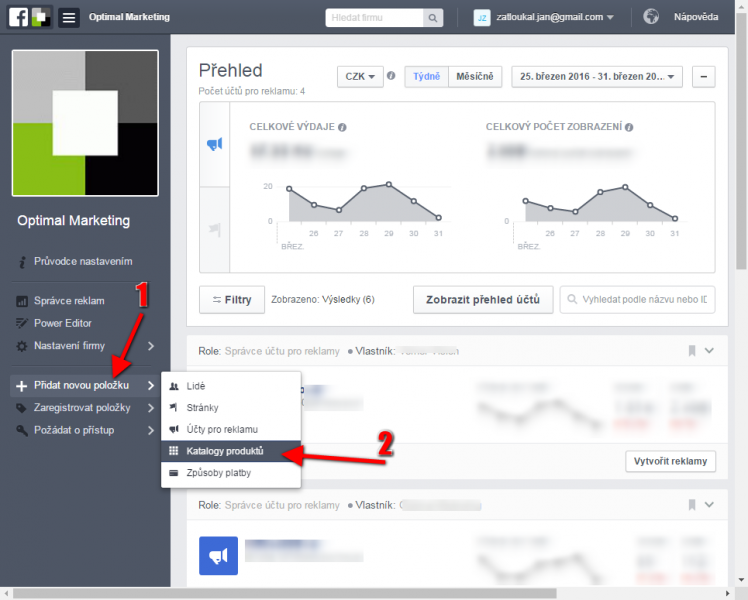The image size is (748, 600).
Task: Open the hamburger menu icon
Action: coord(69,18)
